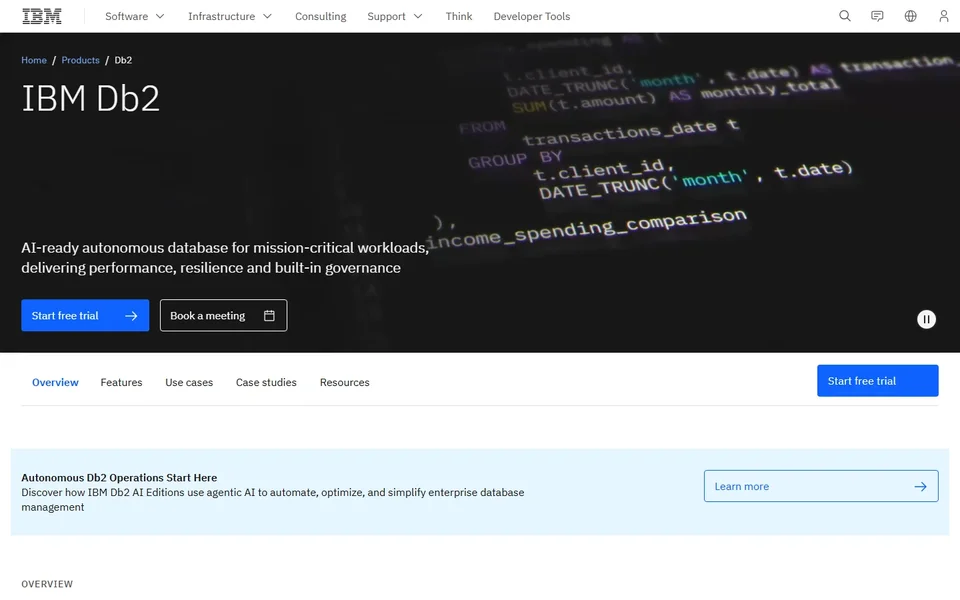This screenshot has height=600, width=960.
Task: Open the search icon in header
Action: click(x=844, y=16)
